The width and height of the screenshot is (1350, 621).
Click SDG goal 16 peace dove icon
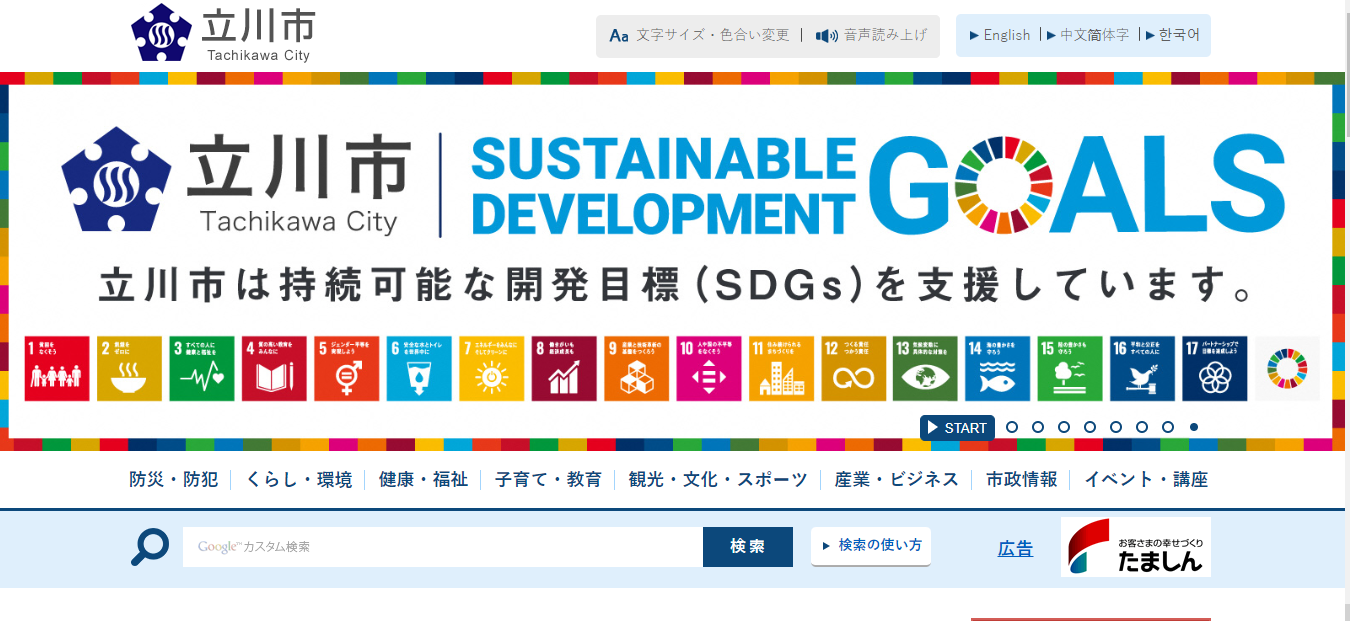coord(1143,369)
